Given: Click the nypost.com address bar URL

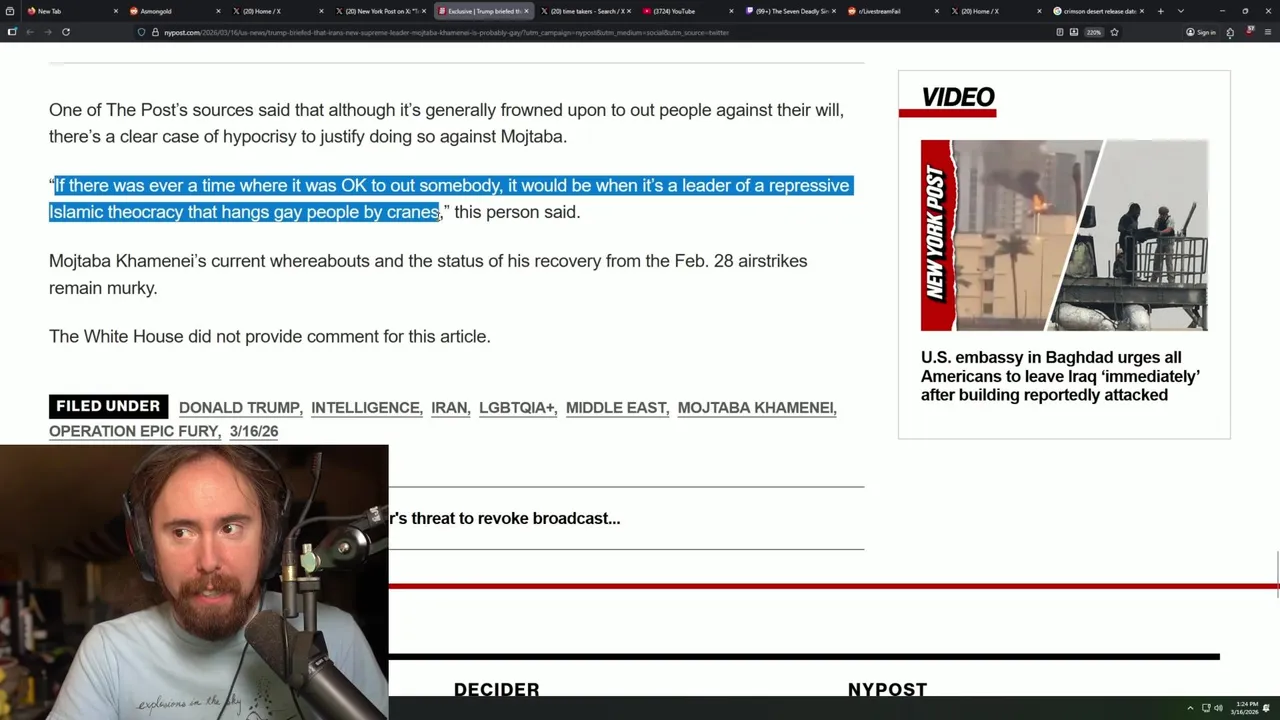Looking at the screenshot, I should coord(447,32).
